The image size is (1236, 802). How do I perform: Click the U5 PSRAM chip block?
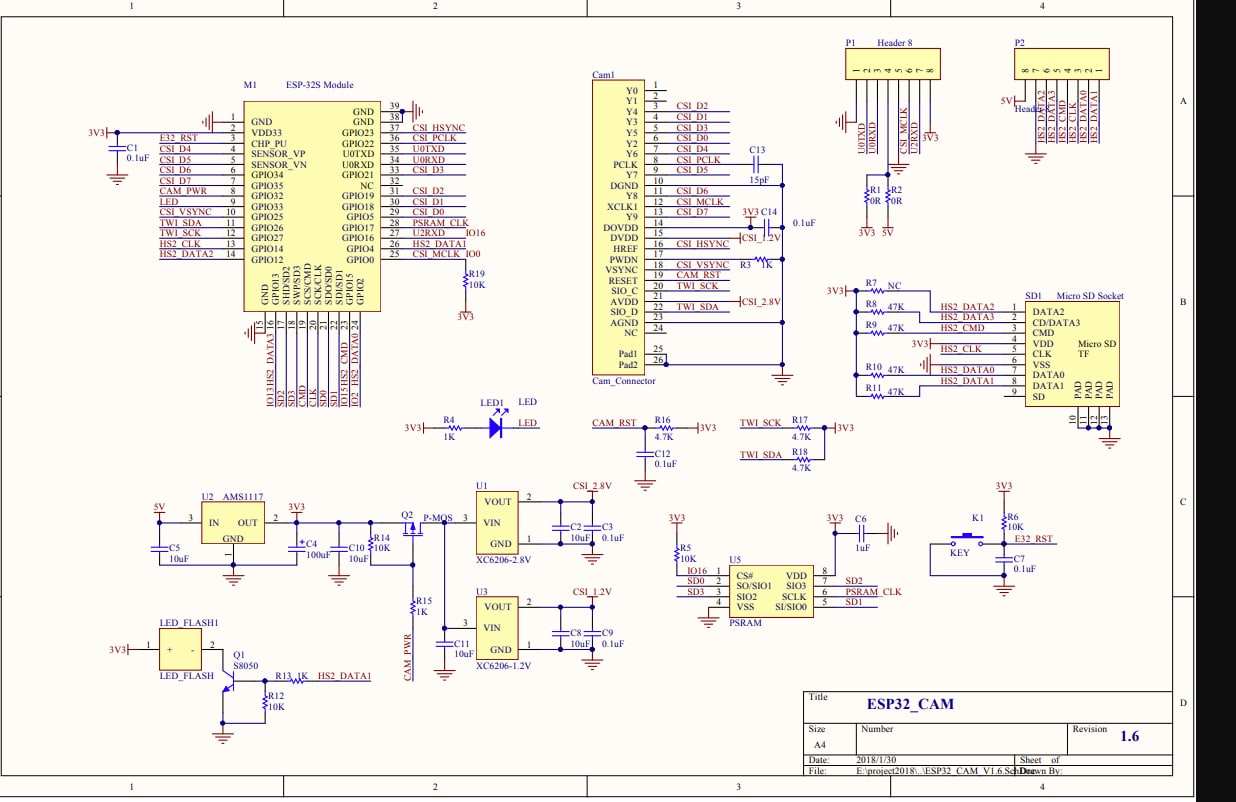769,591
